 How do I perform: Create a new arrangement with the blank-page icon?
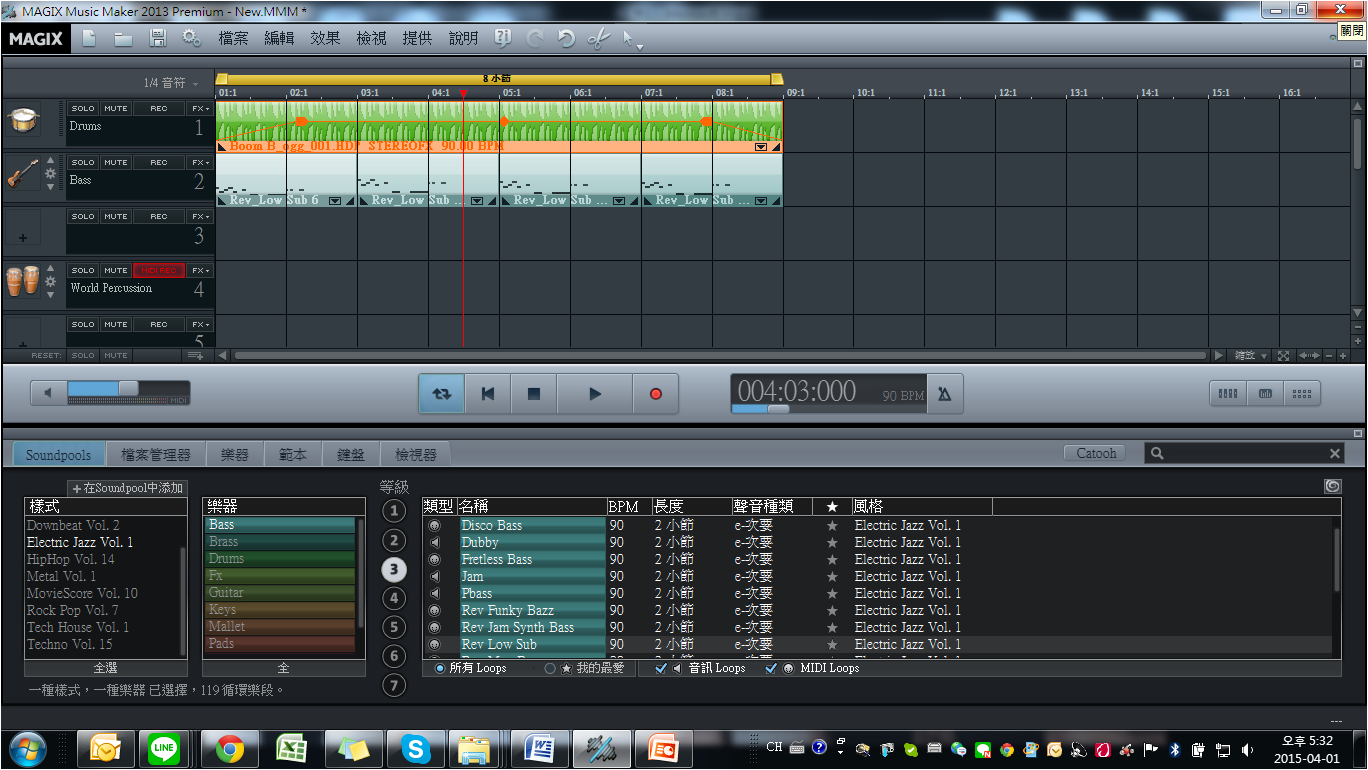pyautogui.click(x=89, y=39)
